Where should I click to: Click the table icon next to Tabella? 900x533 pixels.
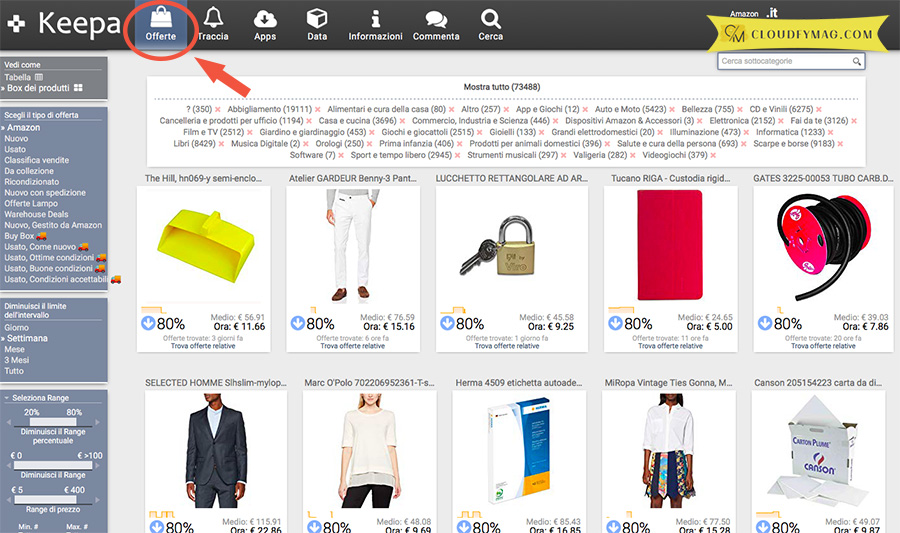[39, 77]
